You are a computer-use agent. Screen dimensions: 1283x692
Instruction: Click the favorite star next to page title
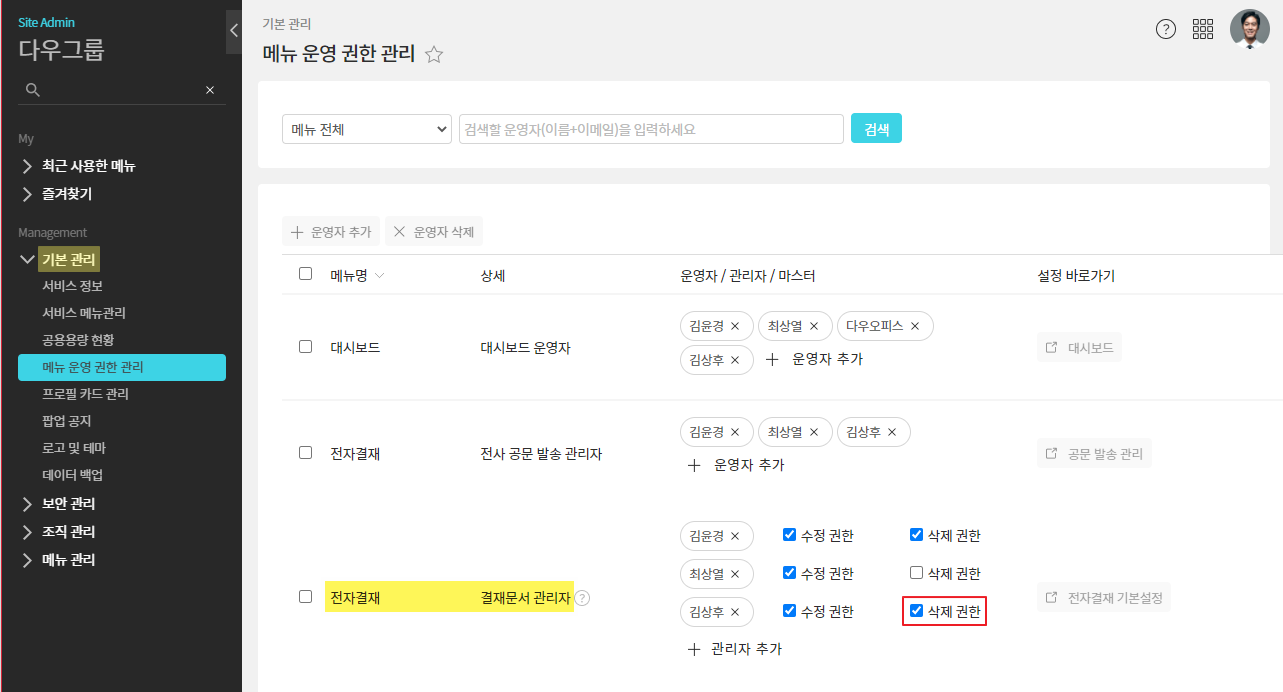tap(434, 55)
